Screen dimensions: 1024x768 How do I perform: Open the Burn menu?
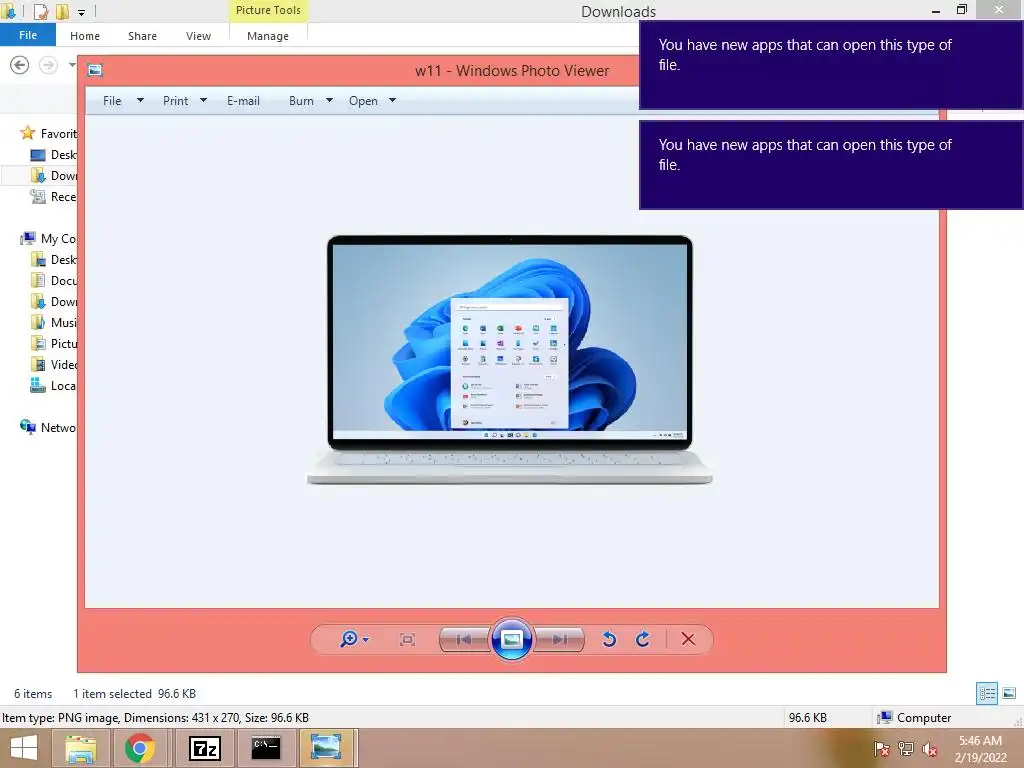point(301,101)
